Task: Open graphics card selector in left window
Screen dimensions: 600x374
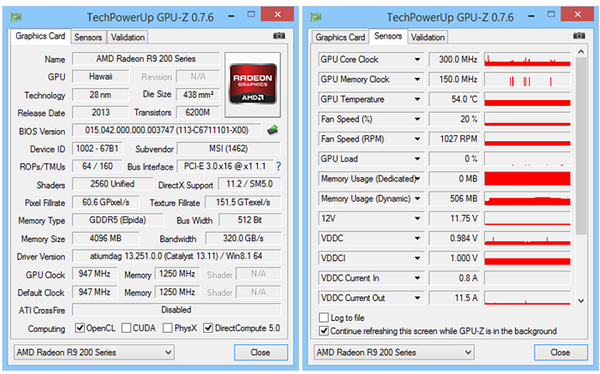Action: (94, 352)
